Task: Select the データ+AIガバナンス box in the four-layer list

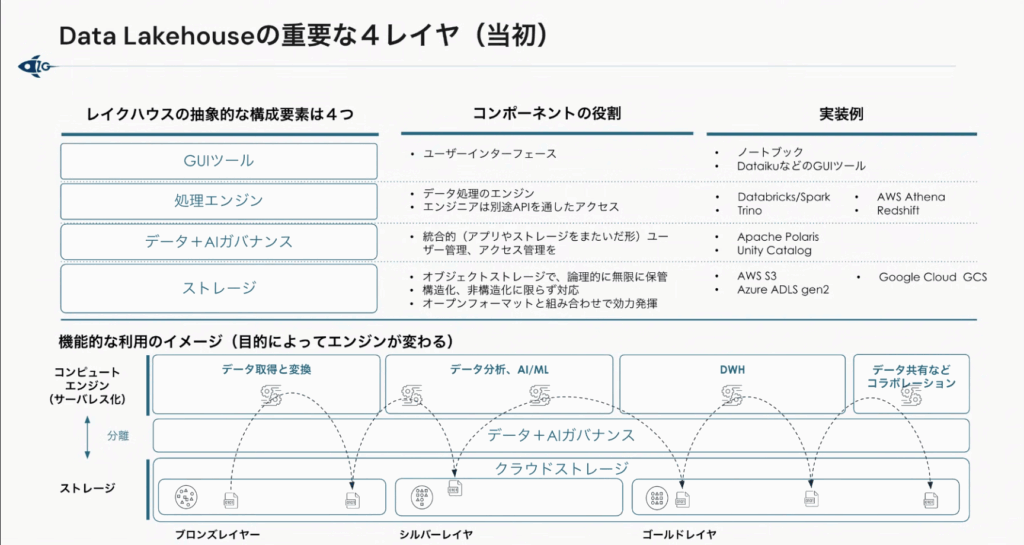Action: (x=219, y=241)
